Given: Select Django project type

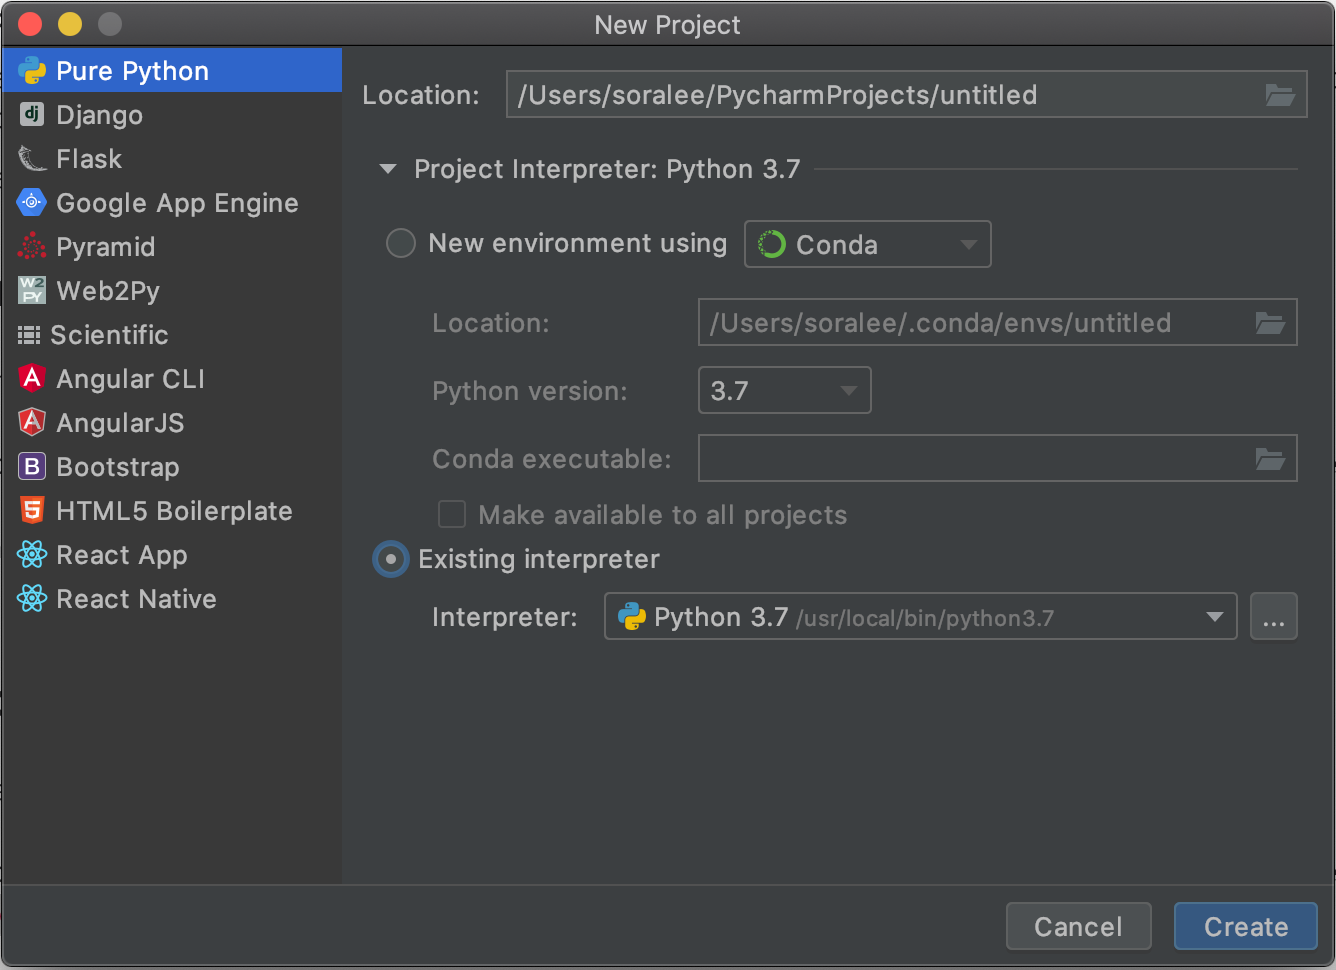Looking at the screenshot, I should click(x=172, y=115).
